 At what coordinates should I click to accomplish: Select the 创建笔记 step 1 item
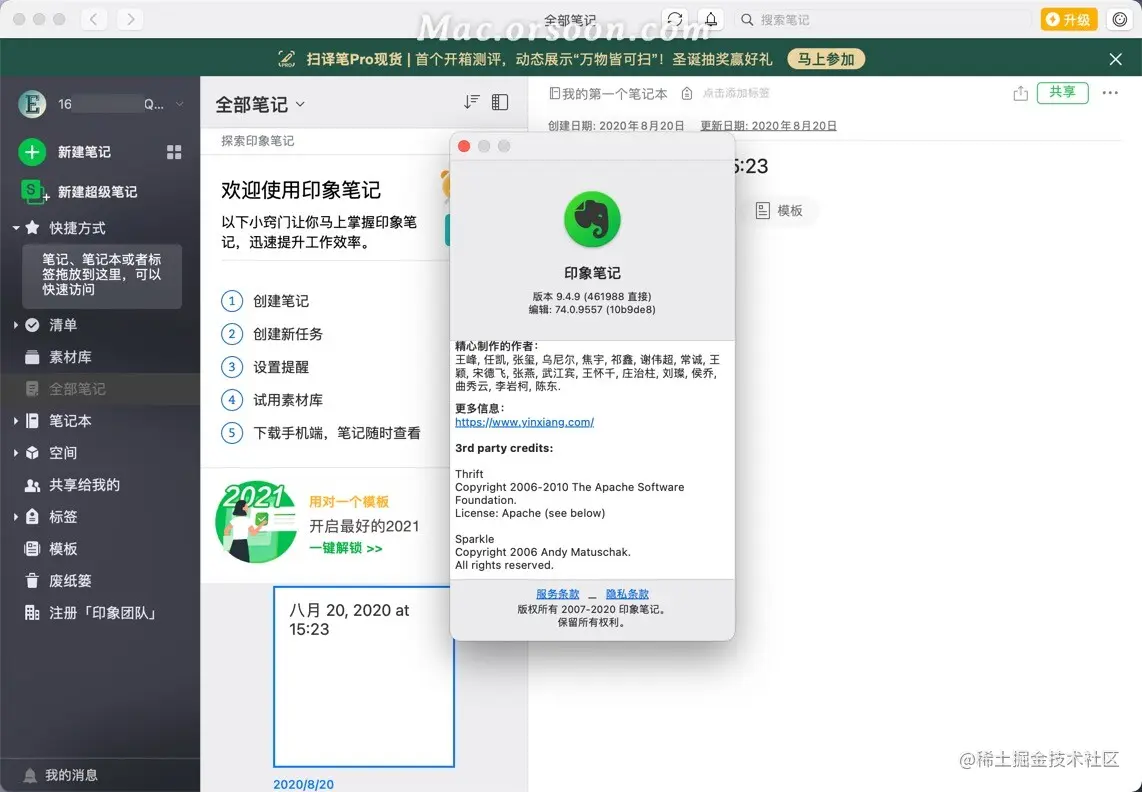point(265,301)
